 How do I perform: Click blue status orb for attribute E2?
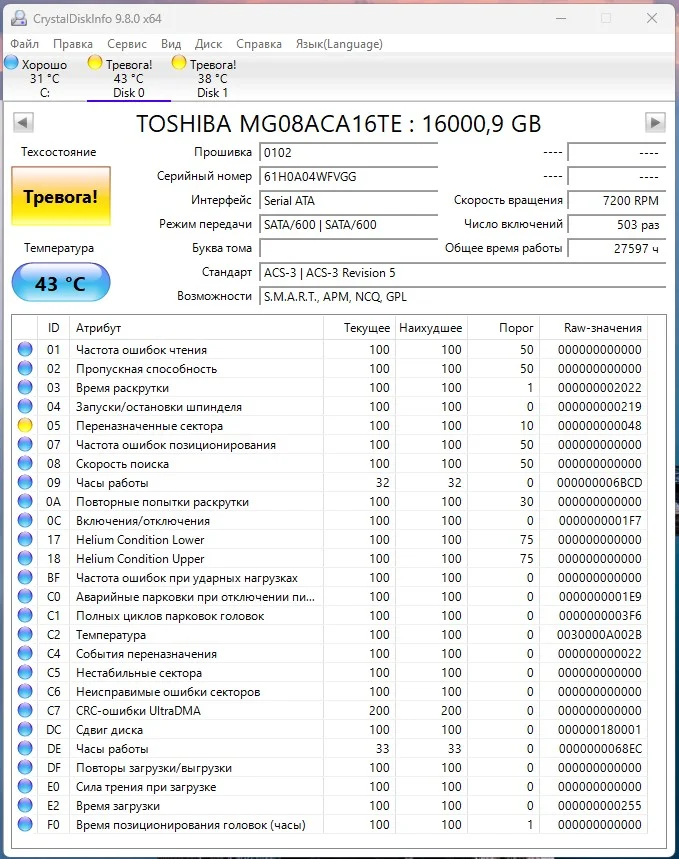point(25,805)
